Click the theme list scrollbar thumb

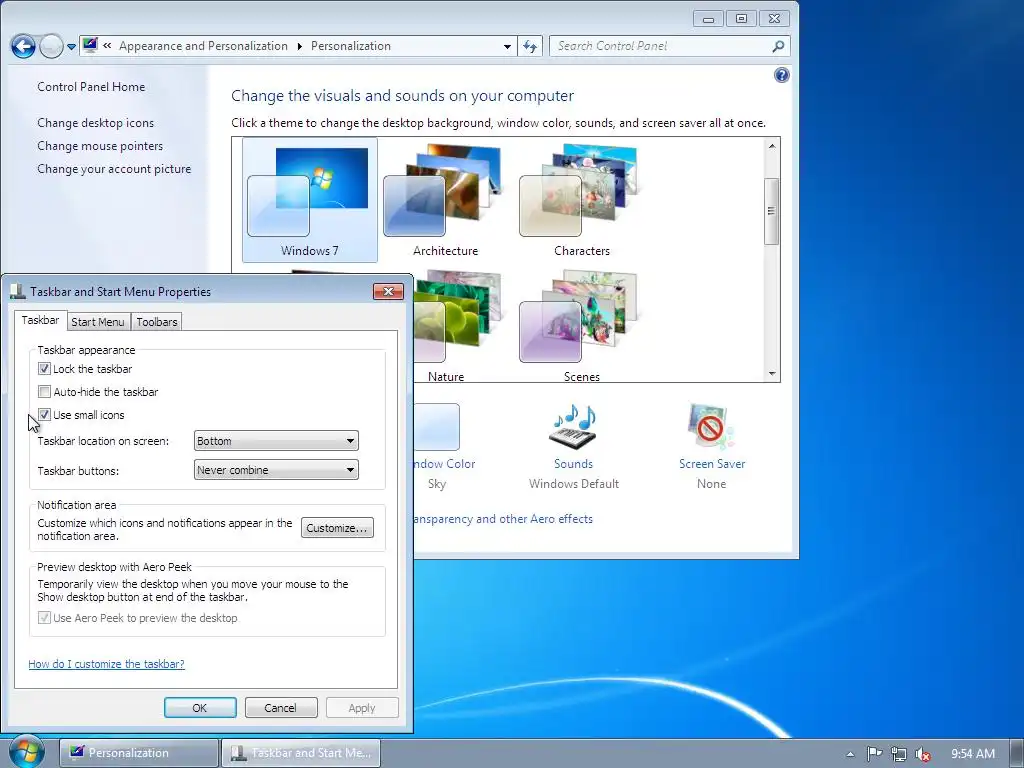coord(771,211)
